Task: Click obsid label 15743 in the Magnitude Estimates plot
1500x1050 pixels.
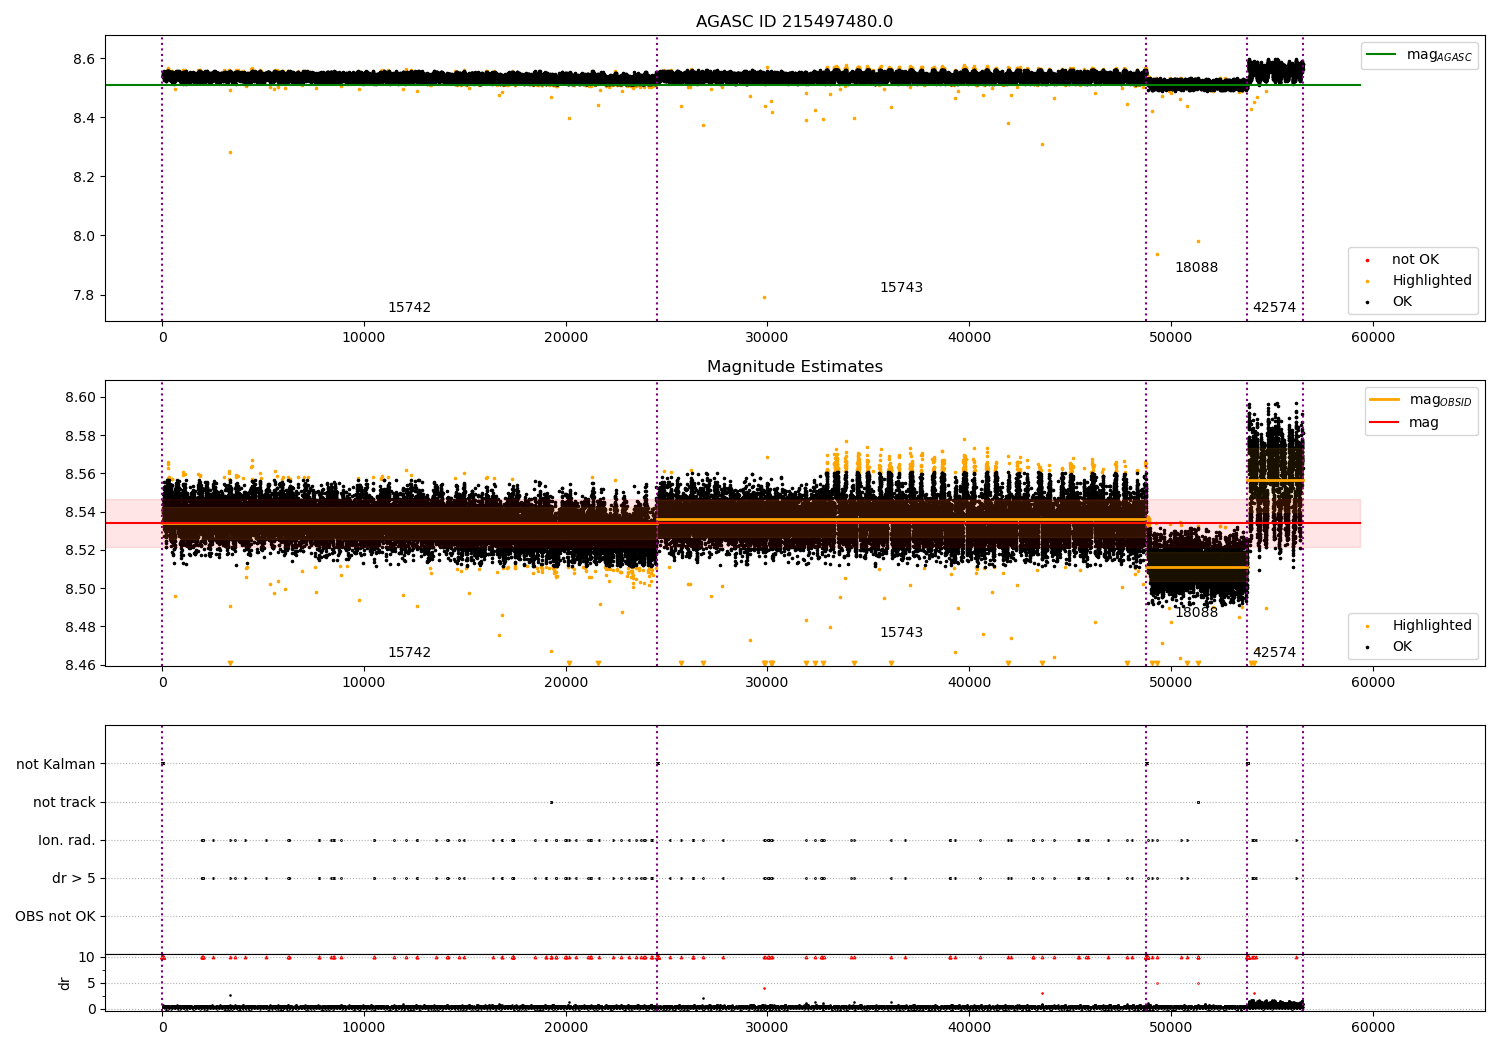Action: click(x=901, y=633)
